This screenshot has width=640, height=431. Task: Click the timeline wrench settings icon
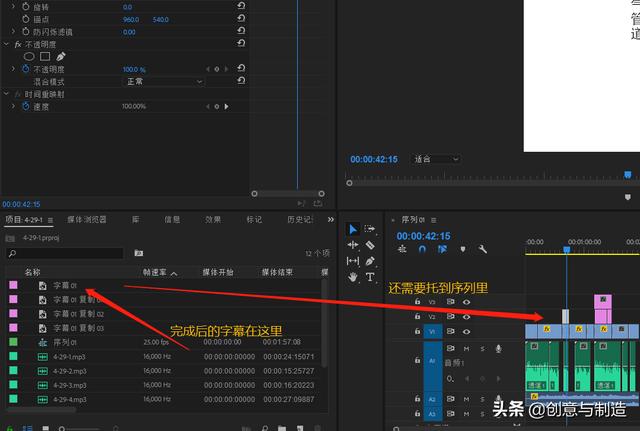point(482,249)
